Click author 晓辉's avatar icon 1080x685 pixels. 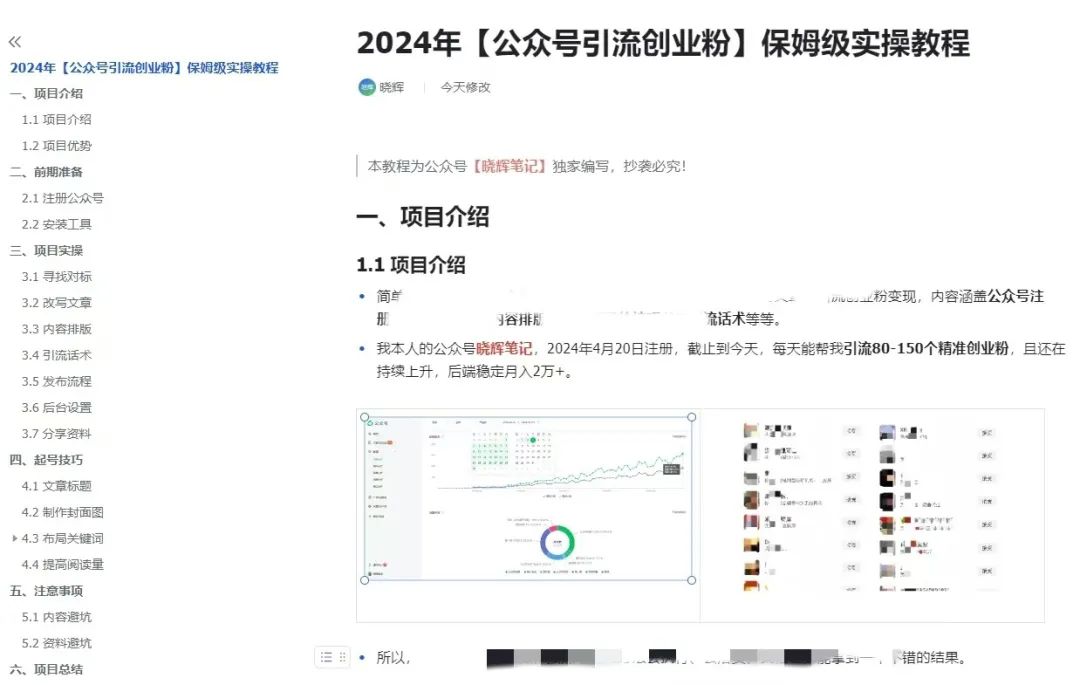366,87
